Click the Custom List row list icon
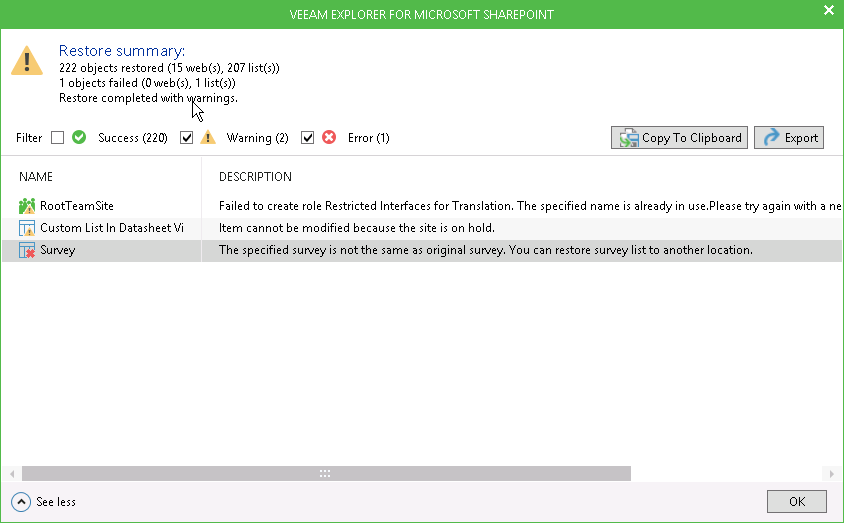 [26, 228]
